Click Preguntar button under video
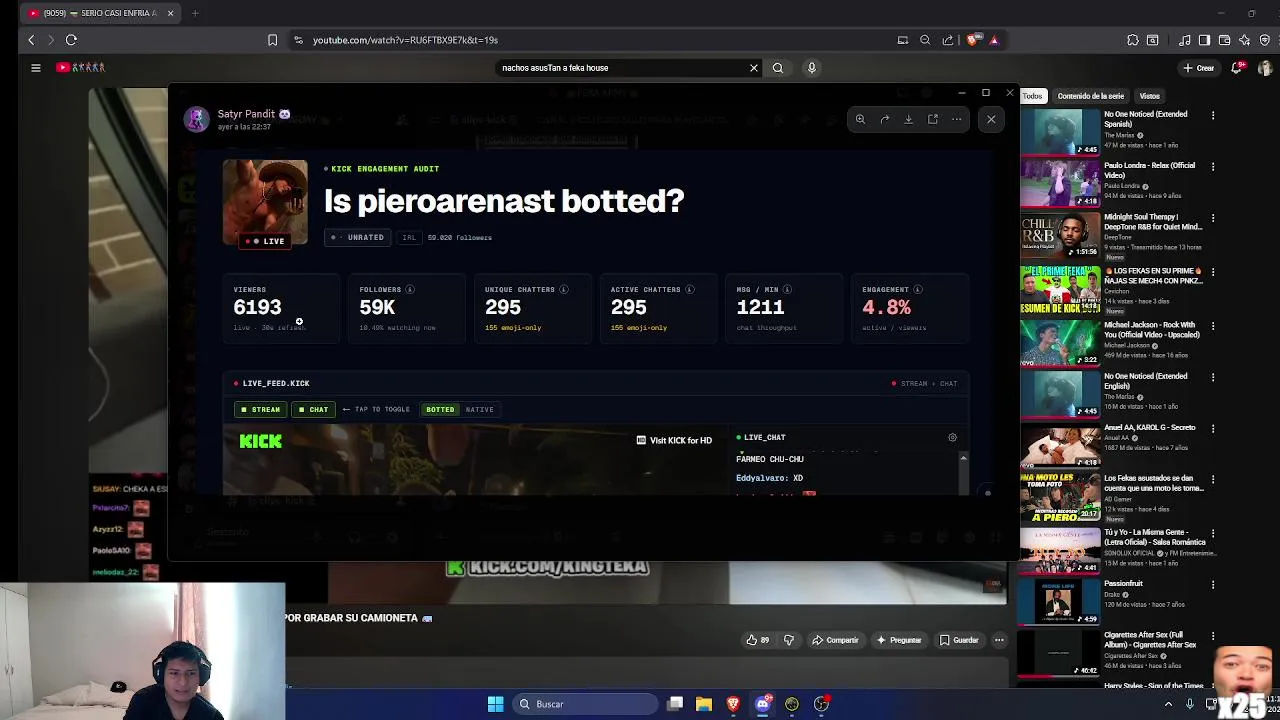This screenshot has height=720, width=1280. click(898, 640)
